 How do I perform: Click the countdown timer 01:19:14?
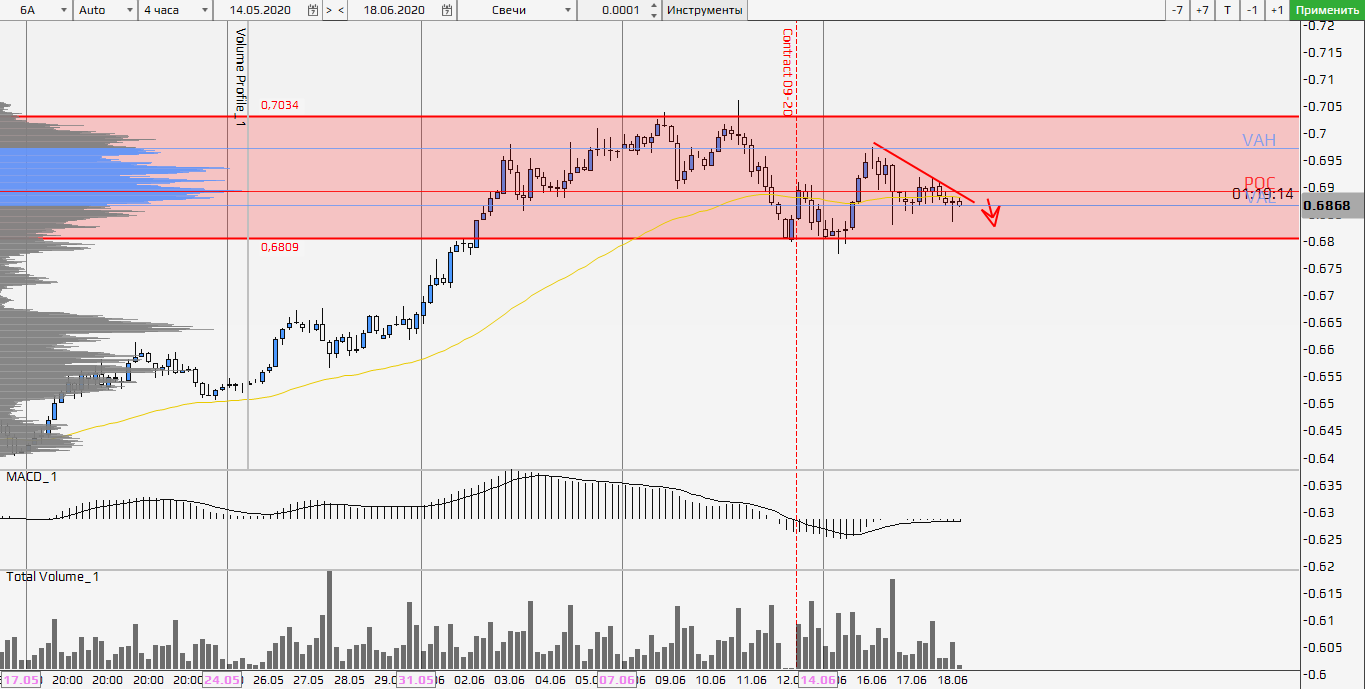coord(1263,193)
